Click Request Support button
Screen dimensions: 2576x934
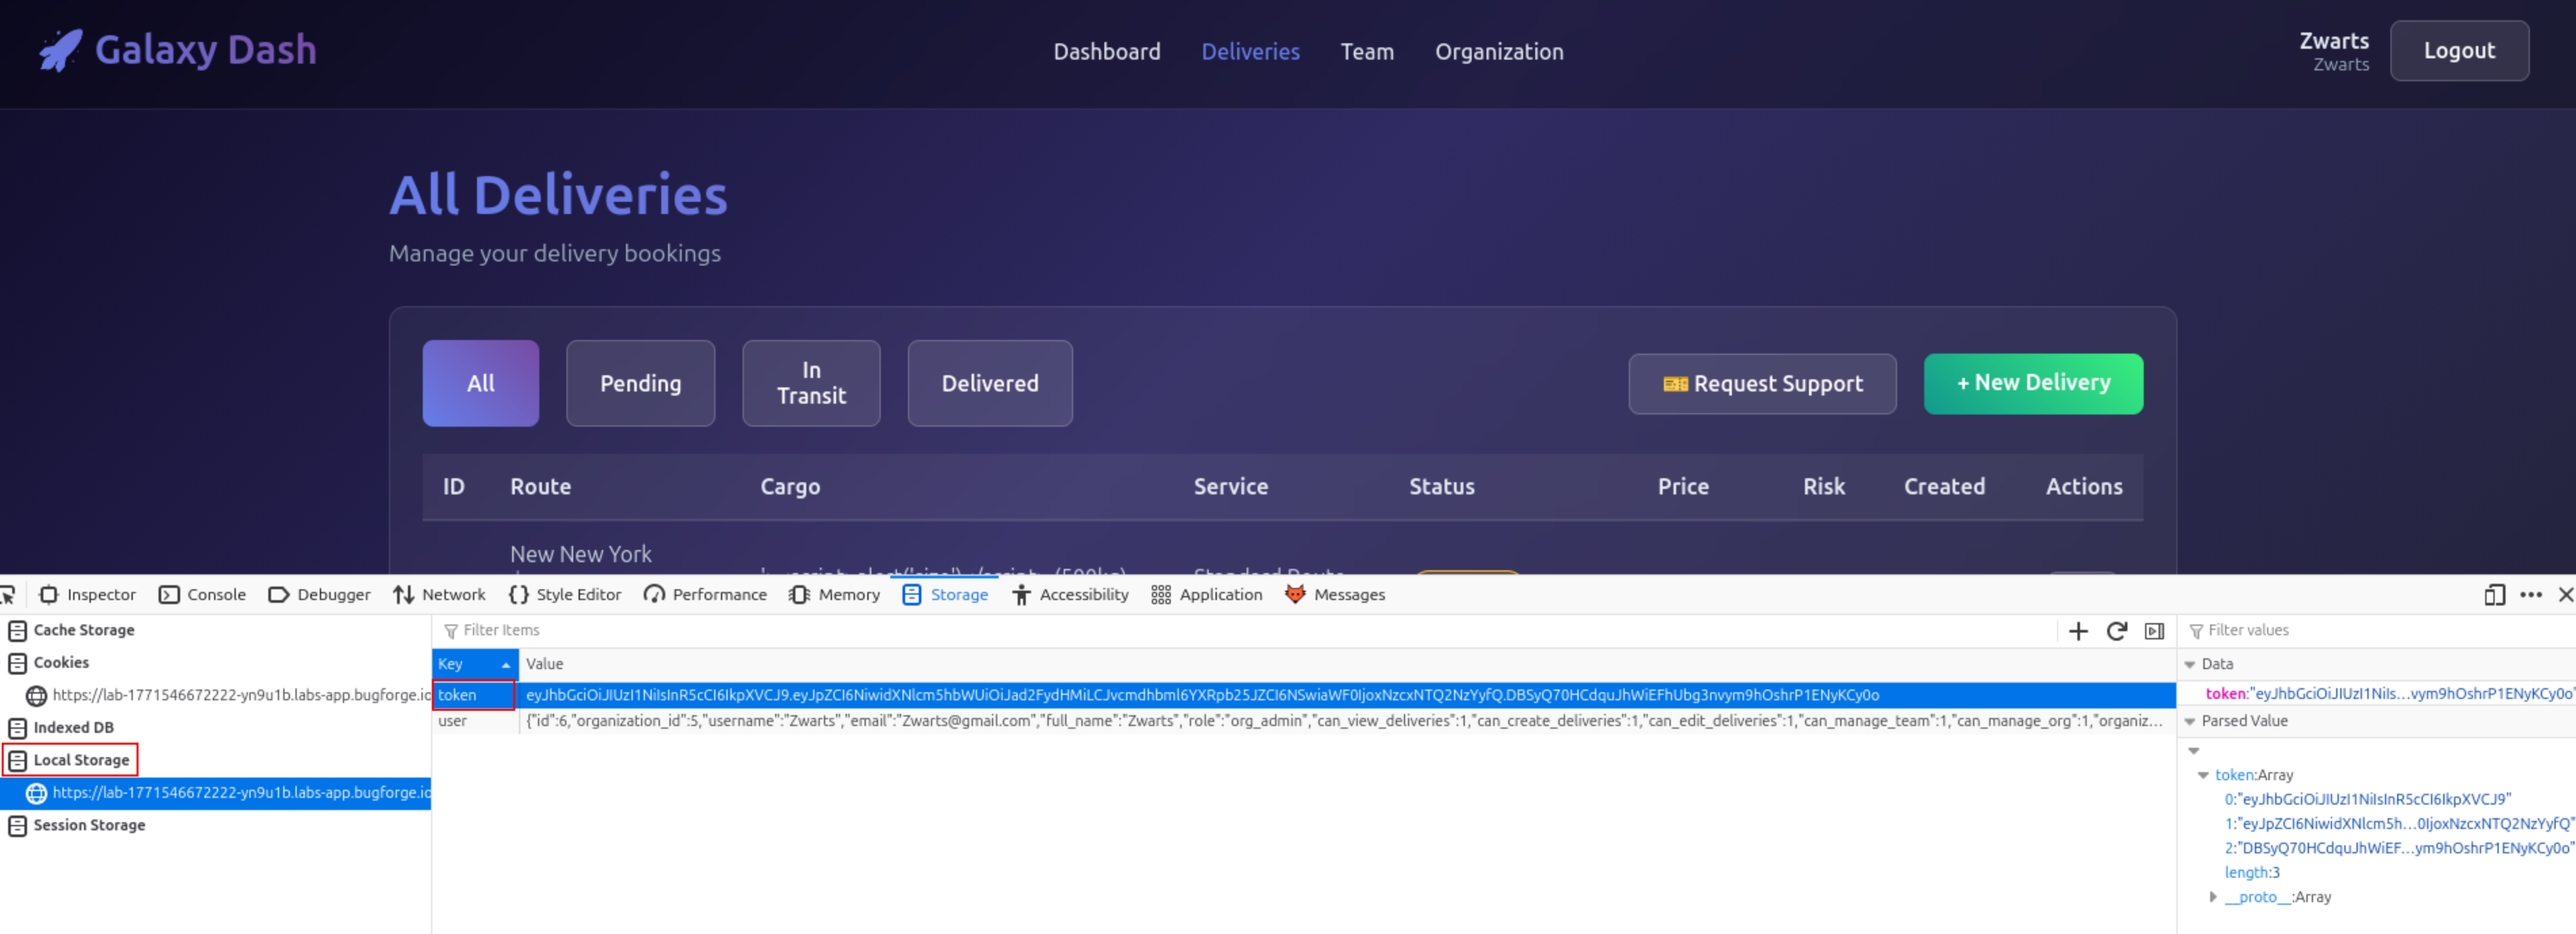click(1761, 384)
